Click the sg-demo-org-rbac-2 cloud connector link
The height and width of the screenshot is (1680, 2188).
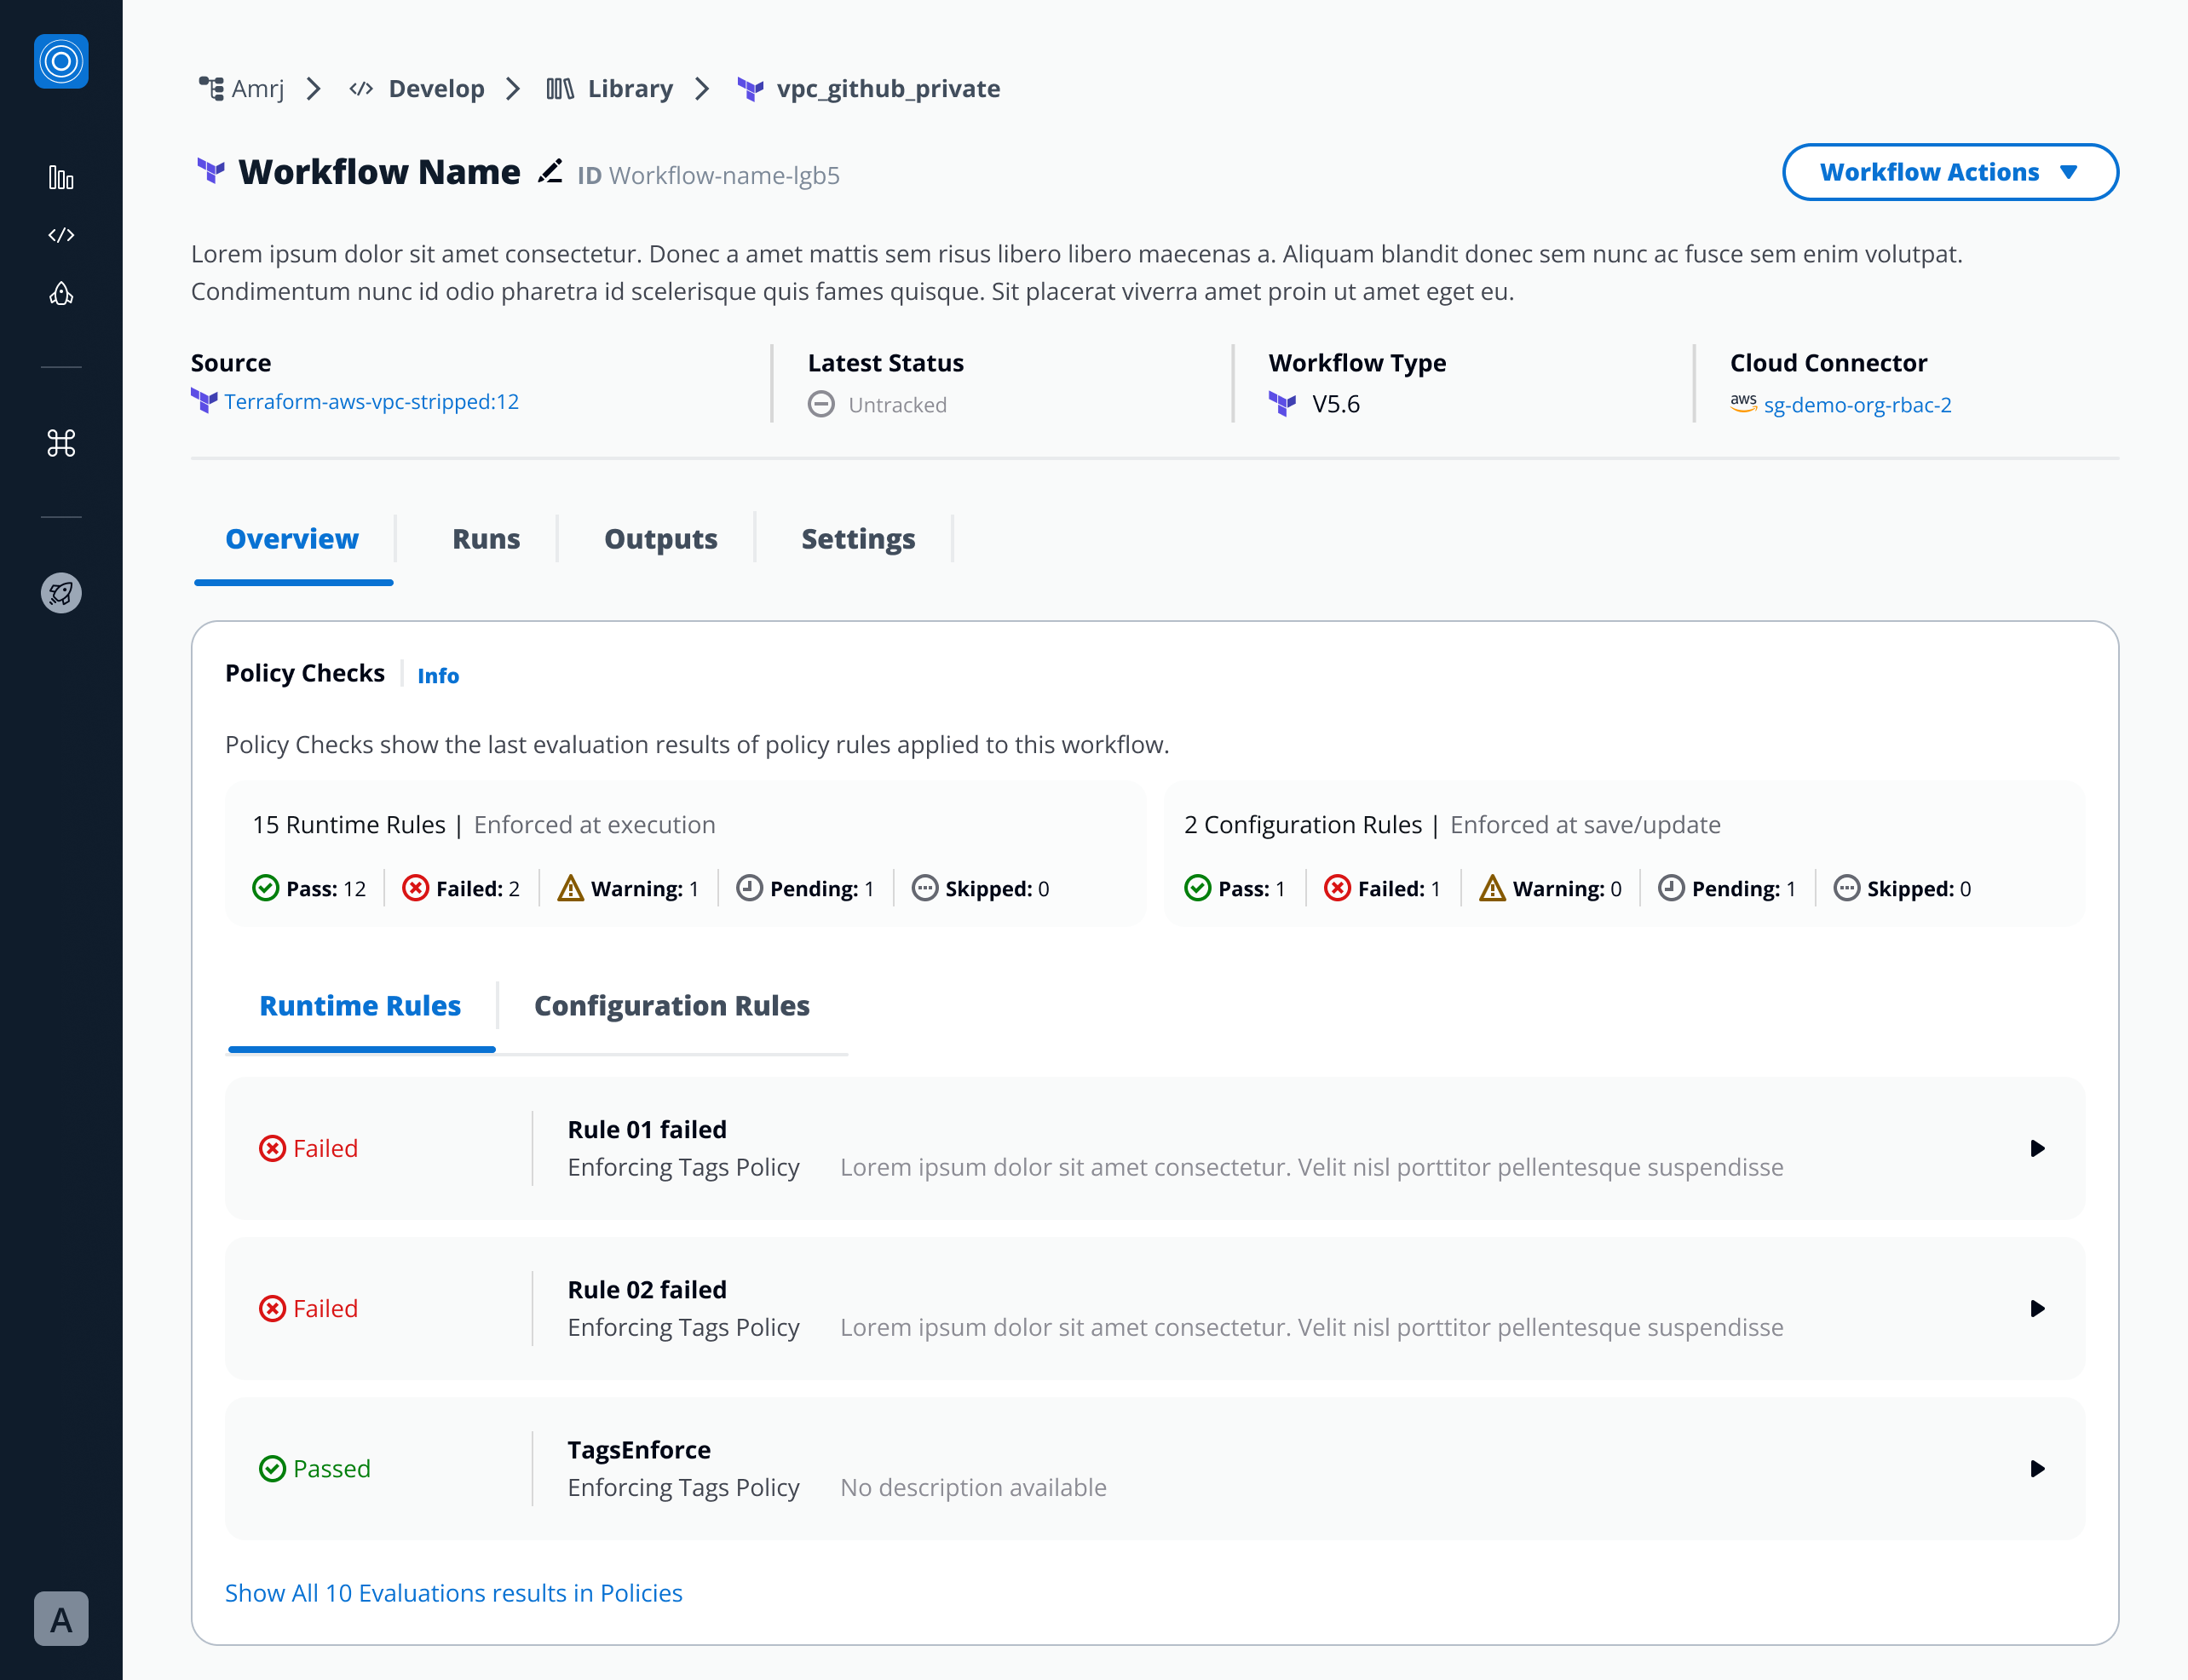1857,405
